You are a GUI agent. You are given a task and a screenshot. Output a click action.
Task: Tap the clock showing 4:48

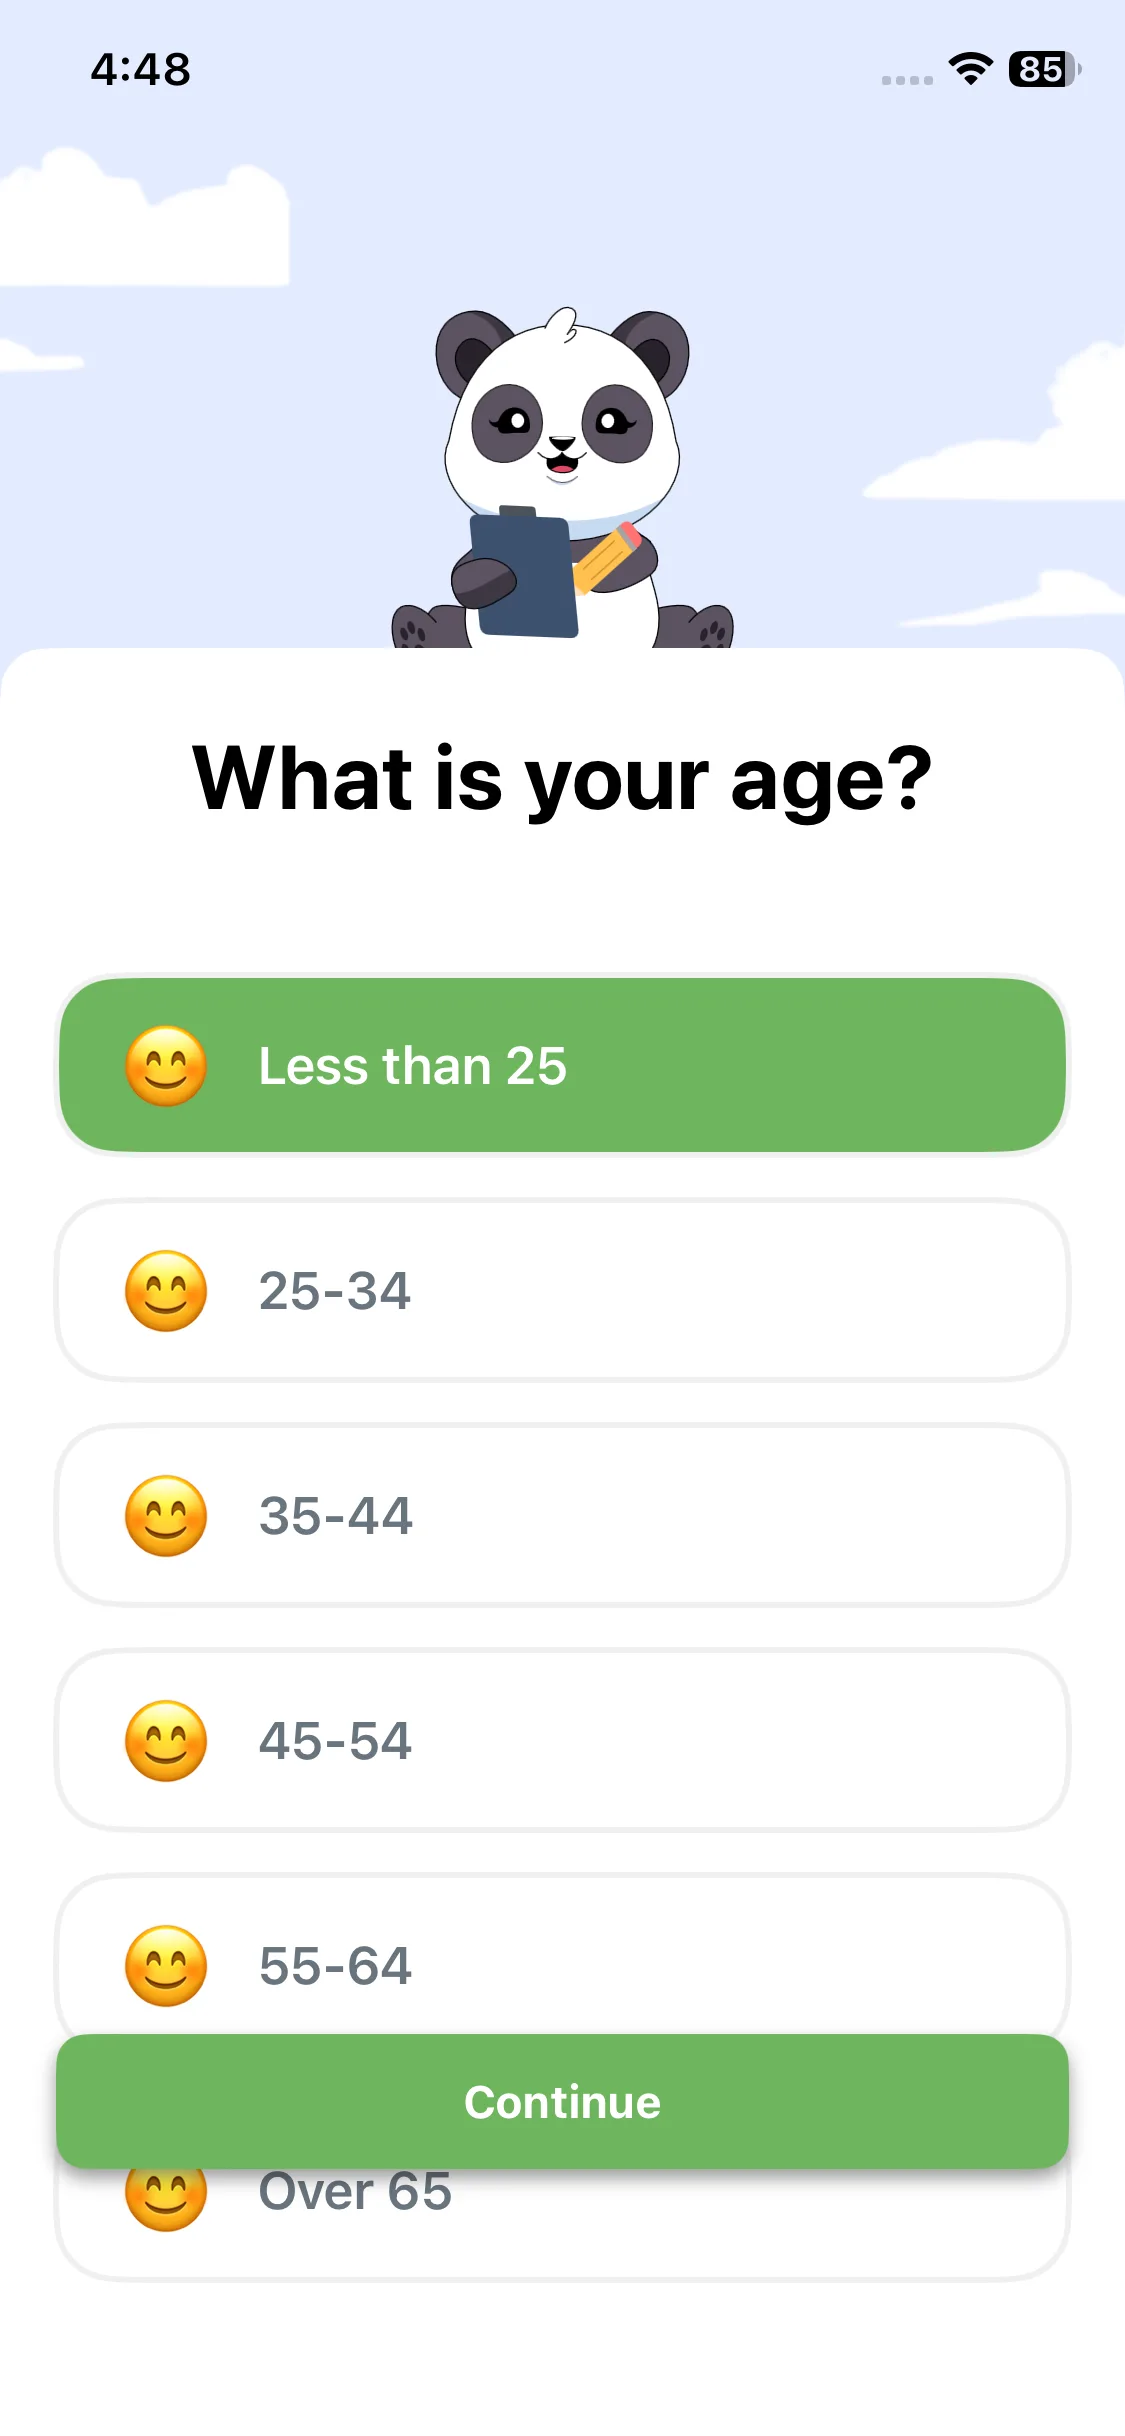(140, 69)
